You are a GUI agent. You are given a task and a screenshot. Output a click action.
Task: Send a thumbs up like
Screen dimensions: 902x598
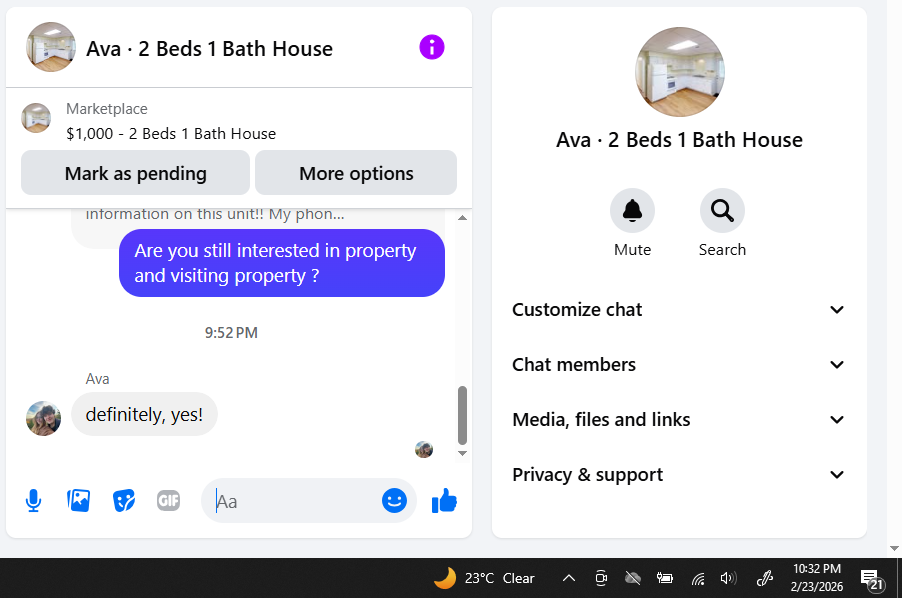pyautogui.click(x=444, y=501)
